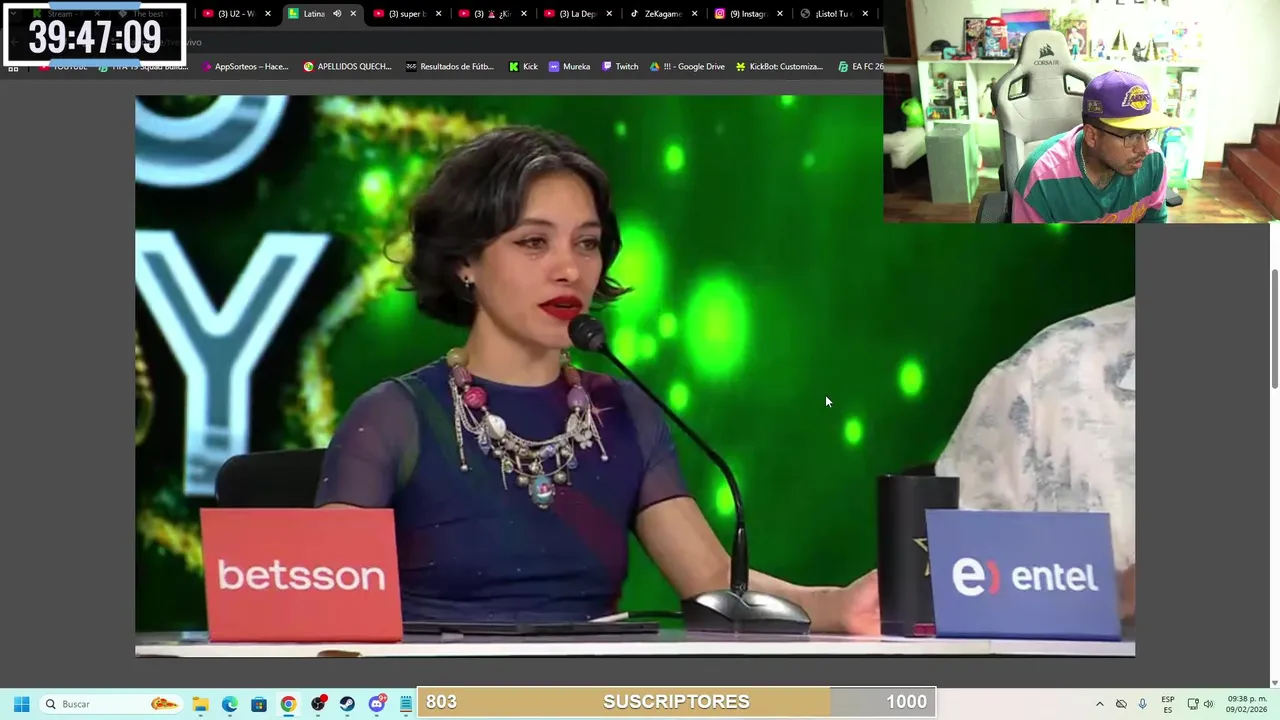The image size is (1280, 720).
Task: Close the "(3) La Dep" tab
Action: tap(609, 14)
